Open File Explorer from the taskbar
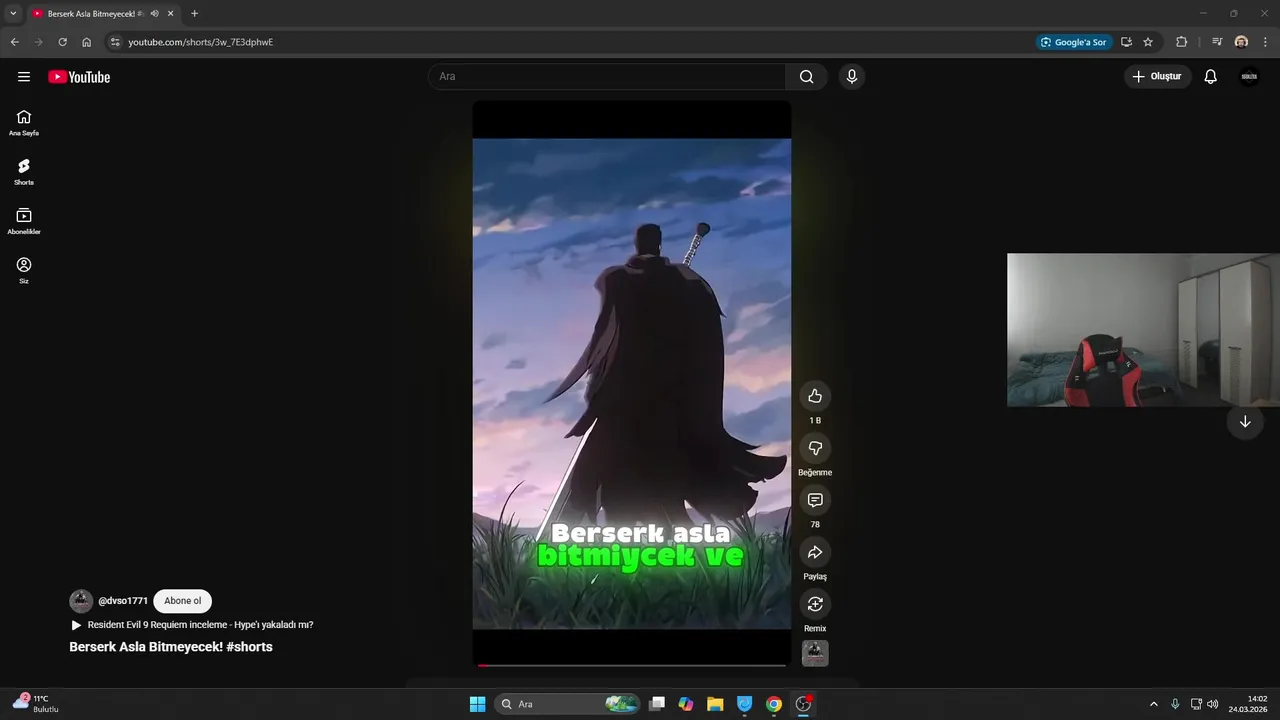Screen dimensions: 1280x720 click(715, 704)
